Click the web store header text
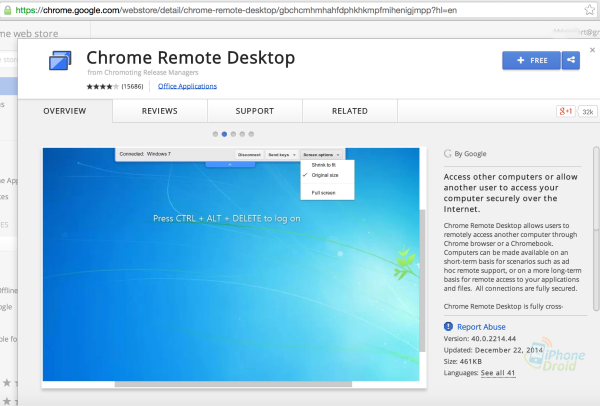Viewport: 600px width, 406px height. (29, 34)
